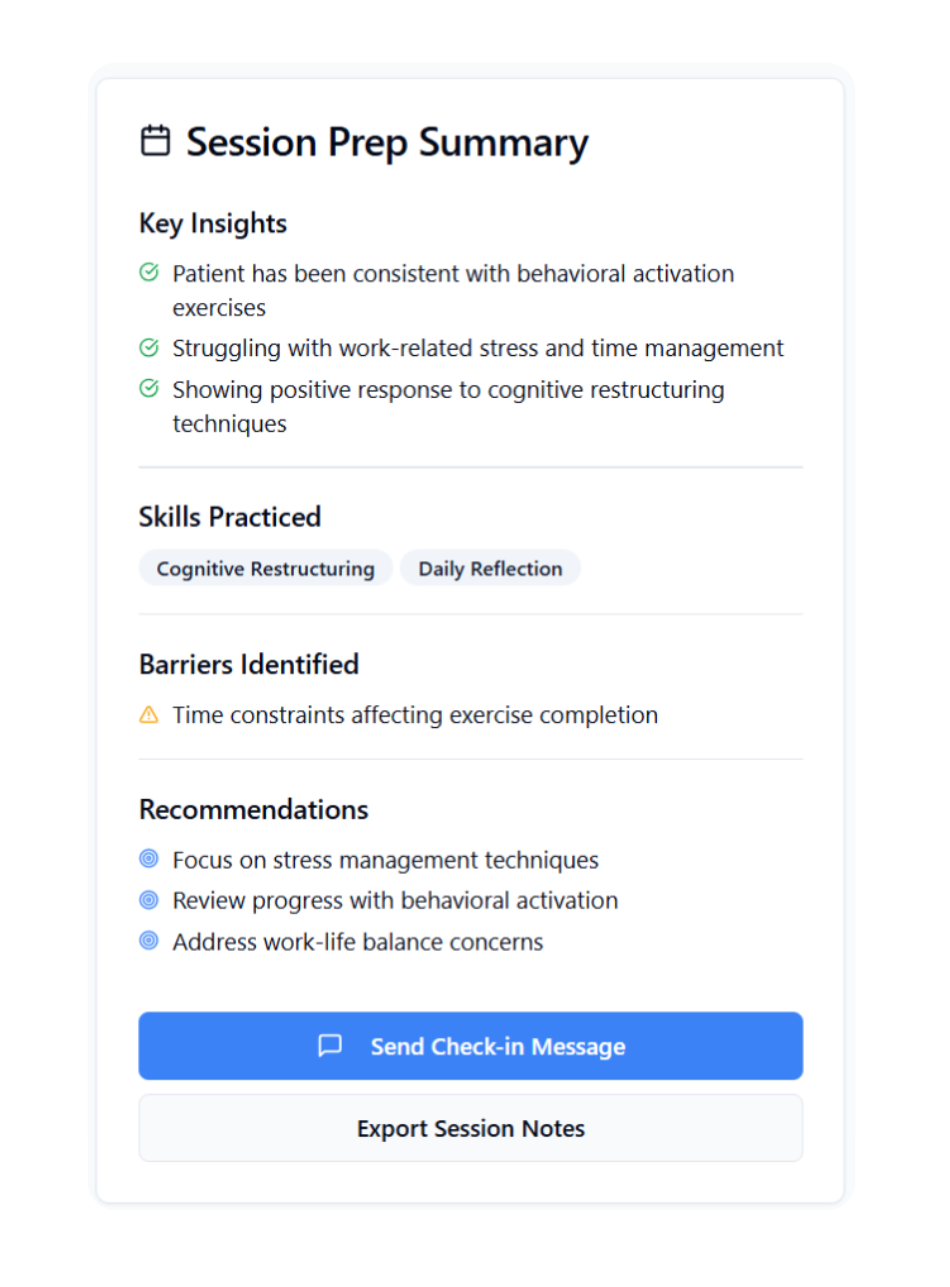
Task: Select the Cognitive Restructuring skill chip
Action: [x=265, y=567]
